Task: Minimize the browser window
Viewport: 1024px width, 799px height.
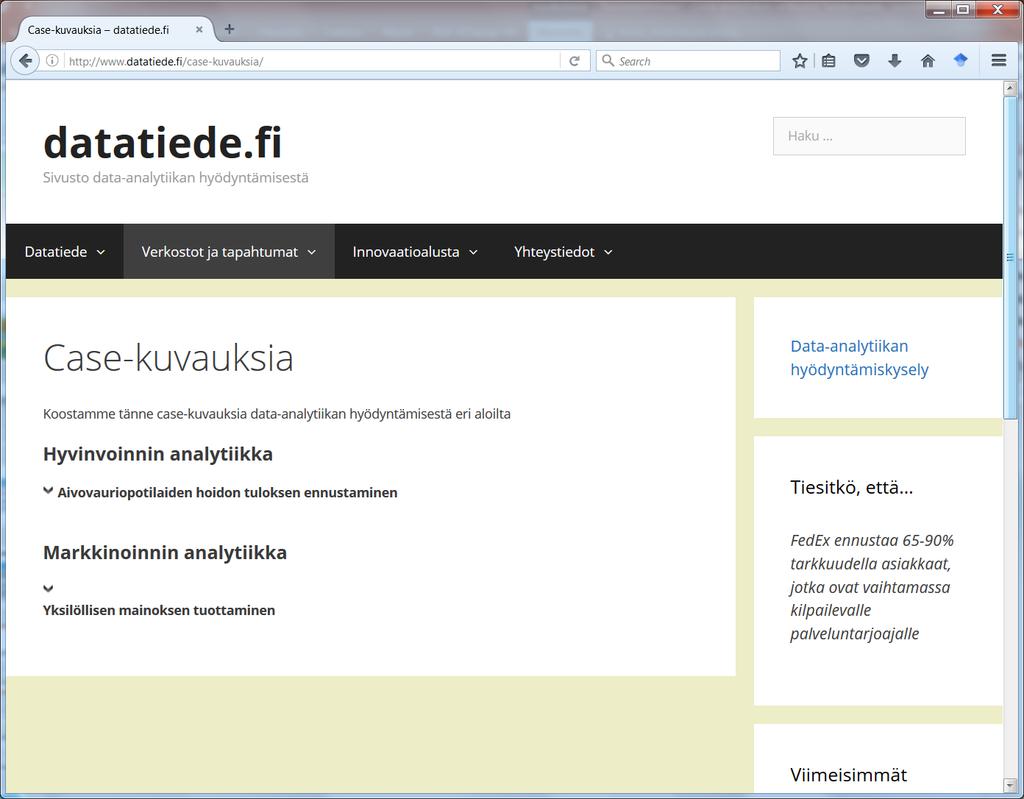Action: tap(939, 10)
